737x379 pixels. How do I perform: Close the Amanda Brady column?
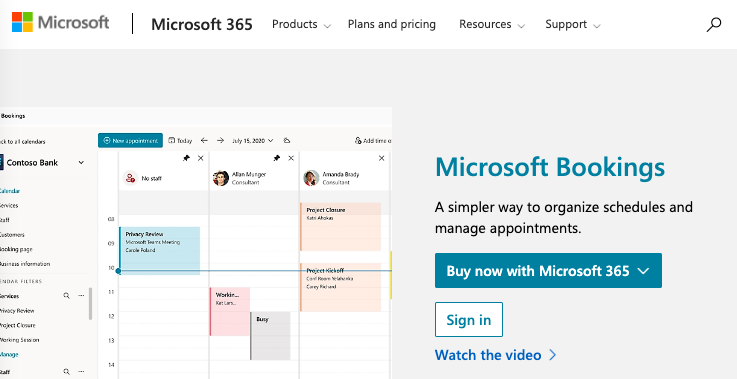382,158
